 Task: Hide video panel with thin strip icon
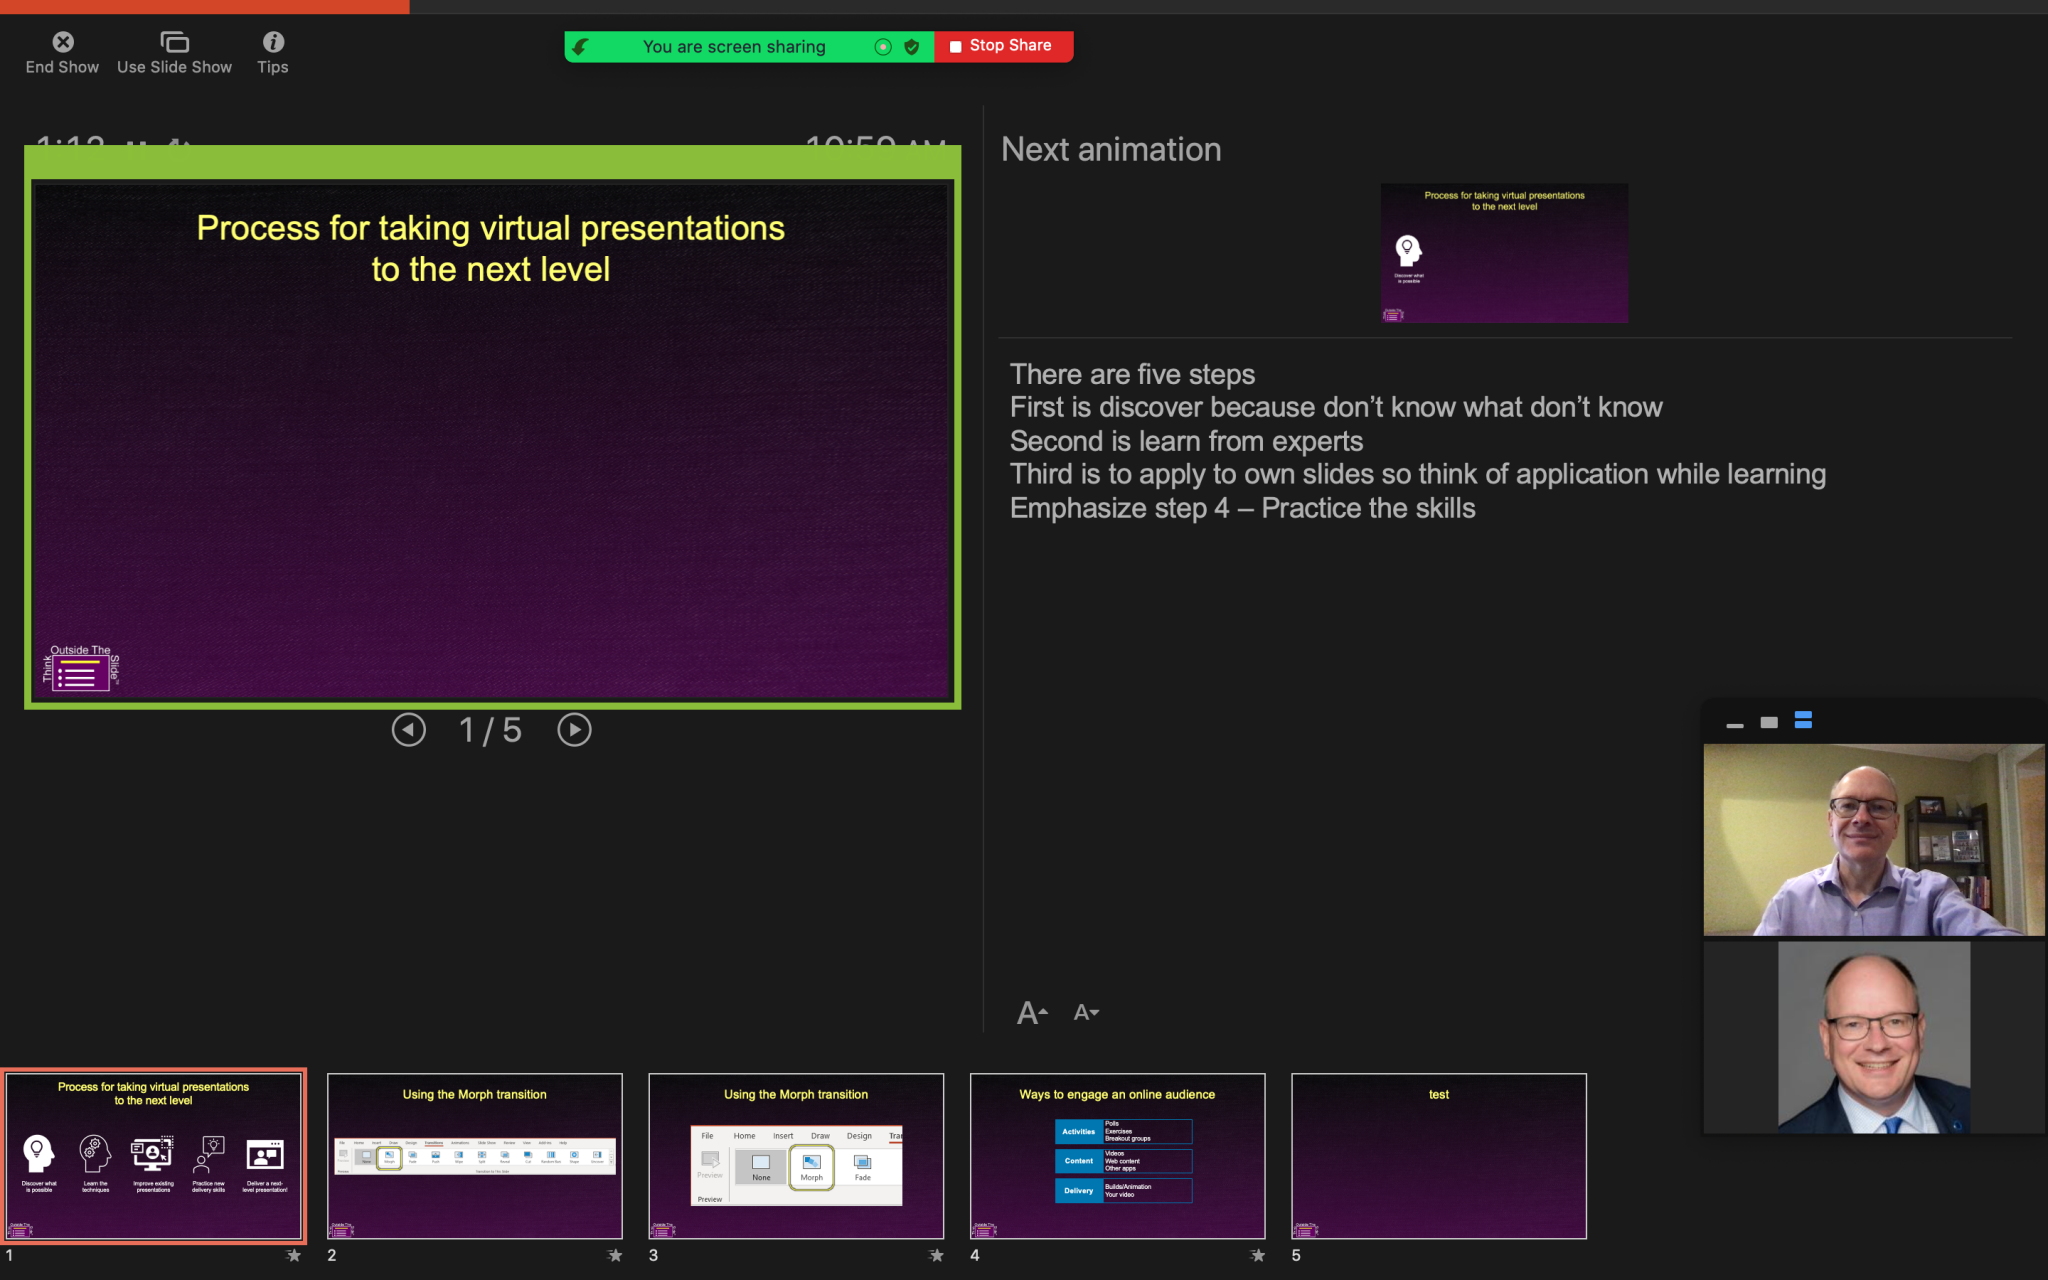[x=1735, y=724]
